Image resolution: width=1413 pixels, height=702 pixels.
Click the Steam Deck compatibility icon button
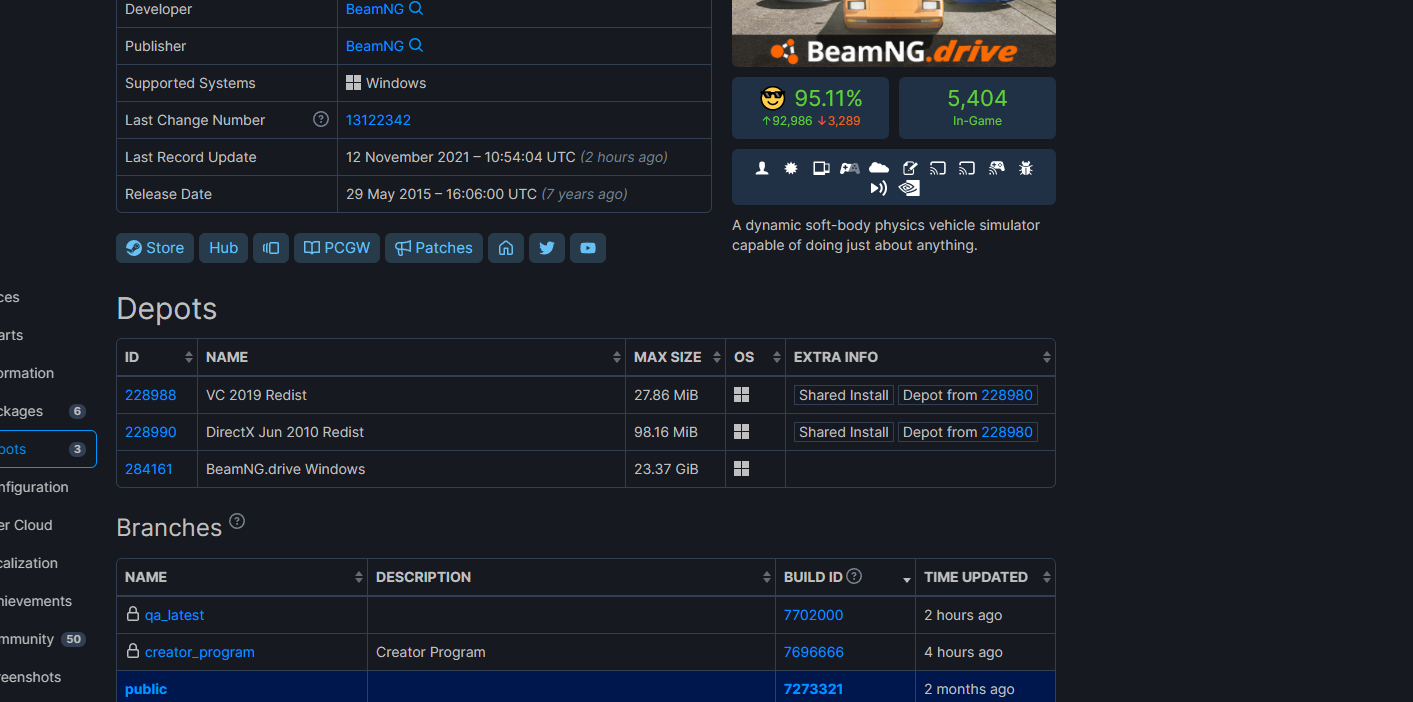(x=271, y=248)
